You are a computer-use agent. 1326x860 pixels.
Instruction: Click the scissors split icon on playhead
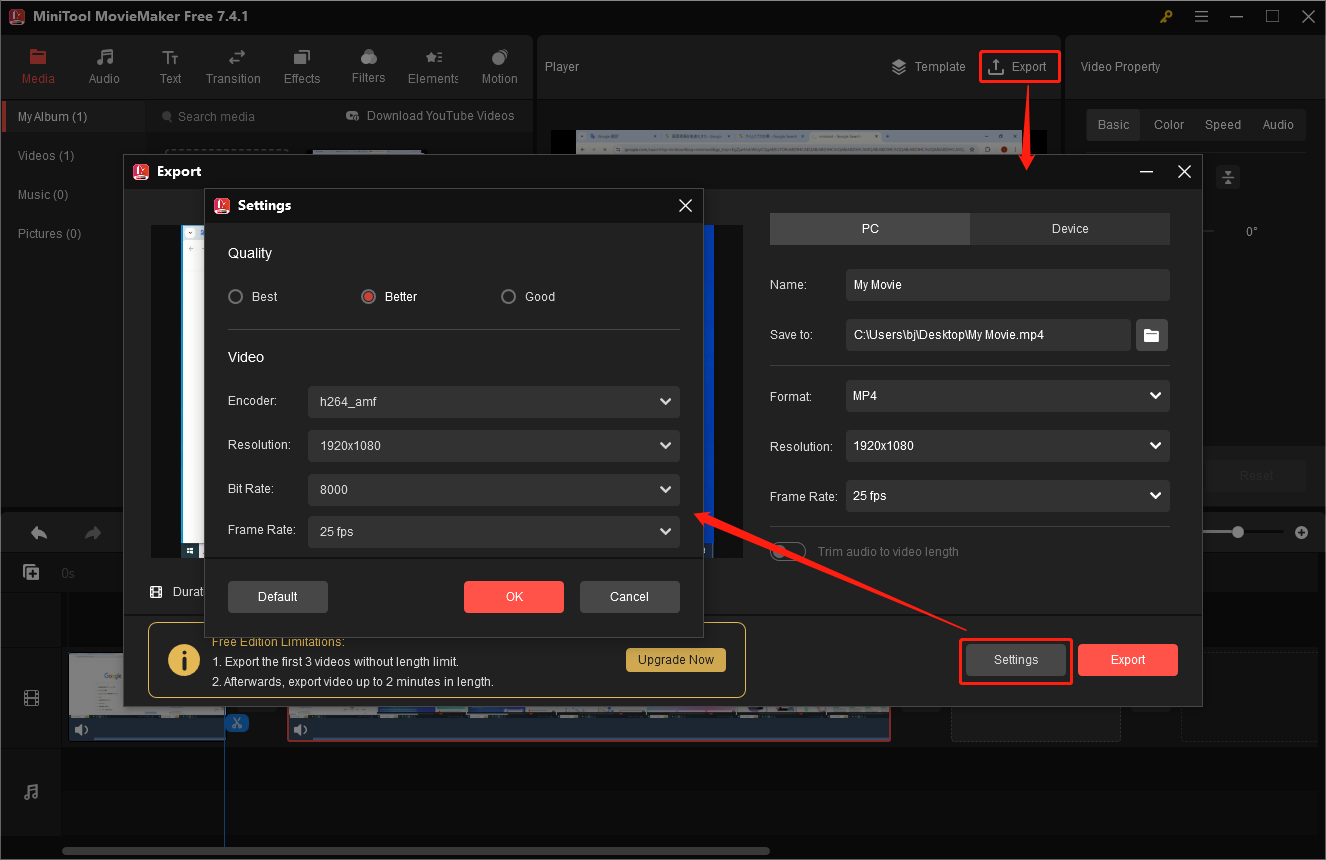click(237, 723)
